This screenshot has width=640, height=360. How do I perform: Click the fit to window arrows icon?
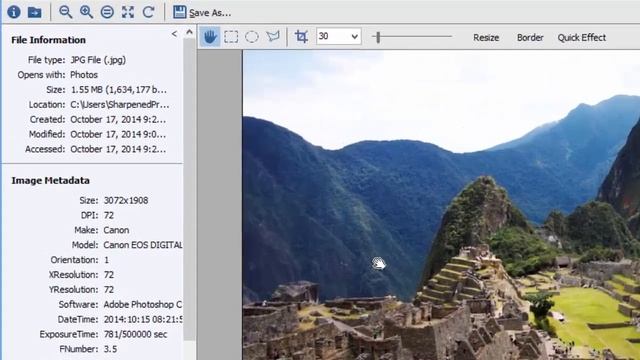point(128,12)
